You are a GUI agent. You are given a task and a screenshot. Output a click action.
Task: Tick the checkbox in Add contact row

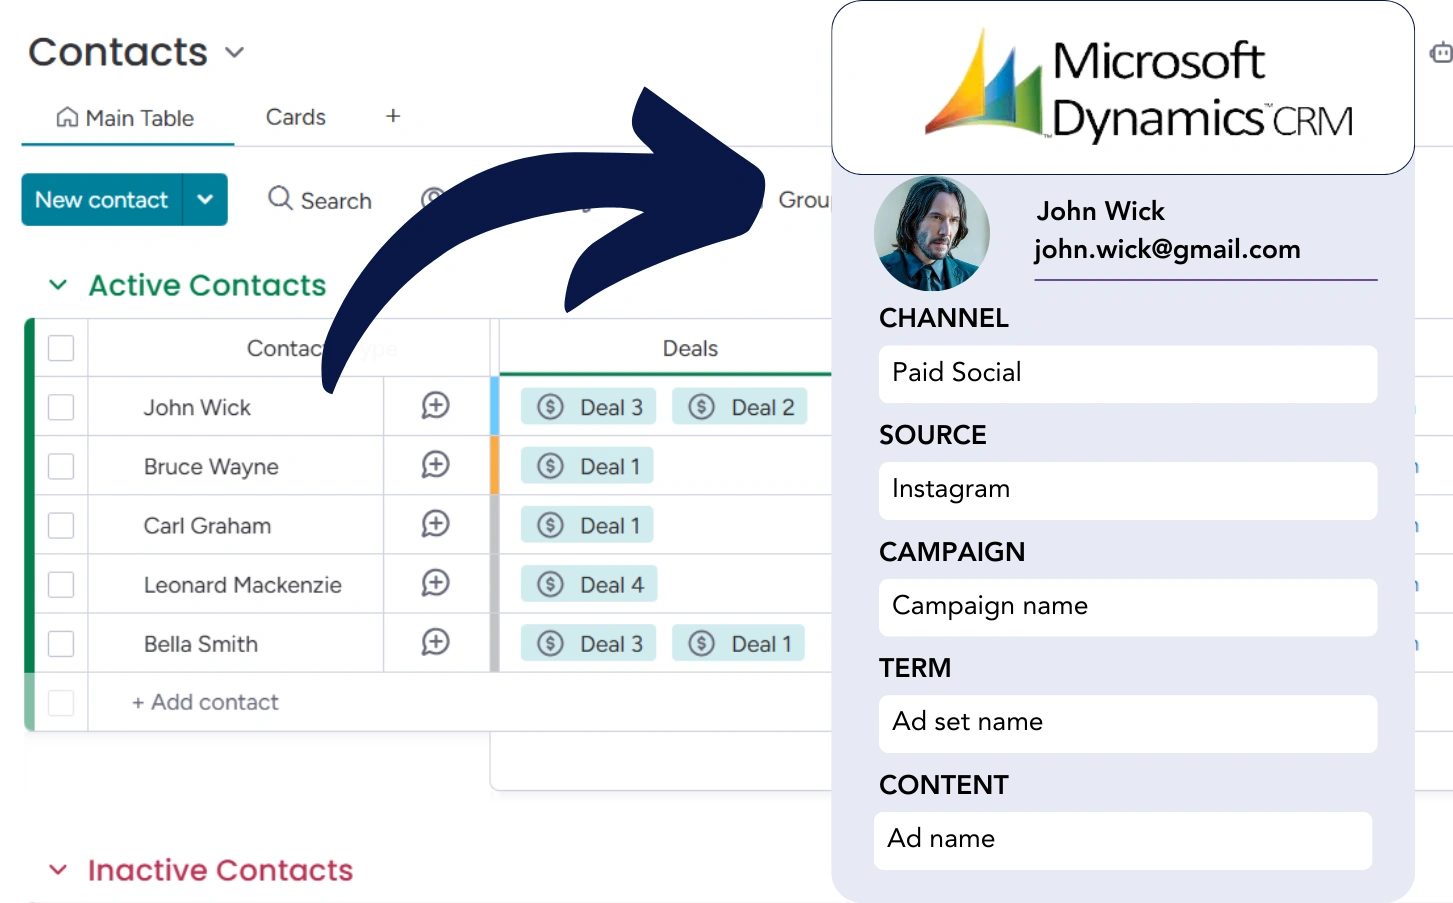[x=61, y=702]
